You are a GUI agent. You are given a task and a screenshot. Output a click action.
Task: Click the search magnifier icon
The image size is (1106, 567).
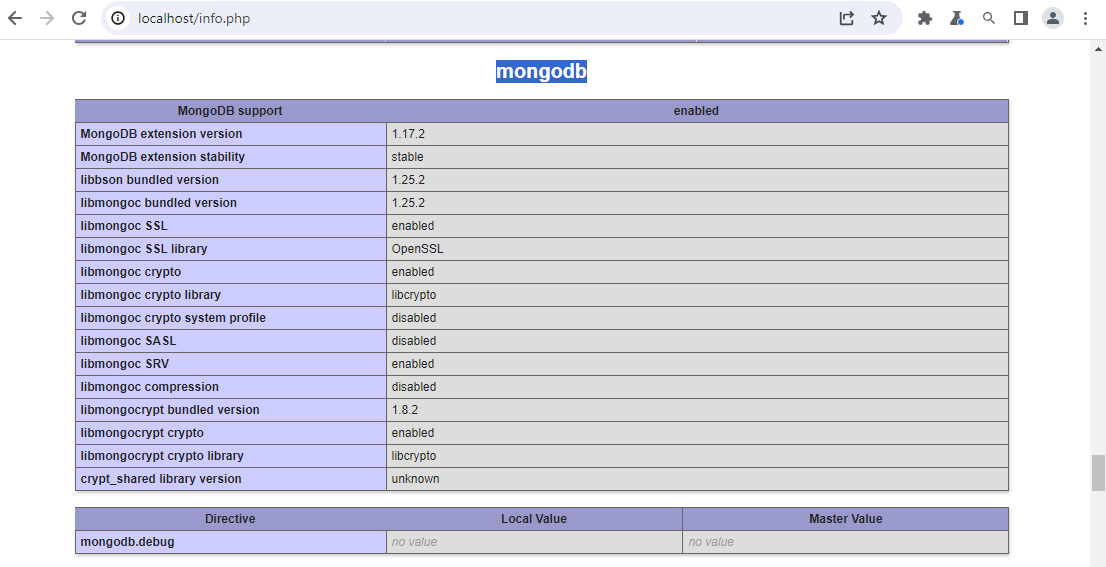click(x=989, y=18)
